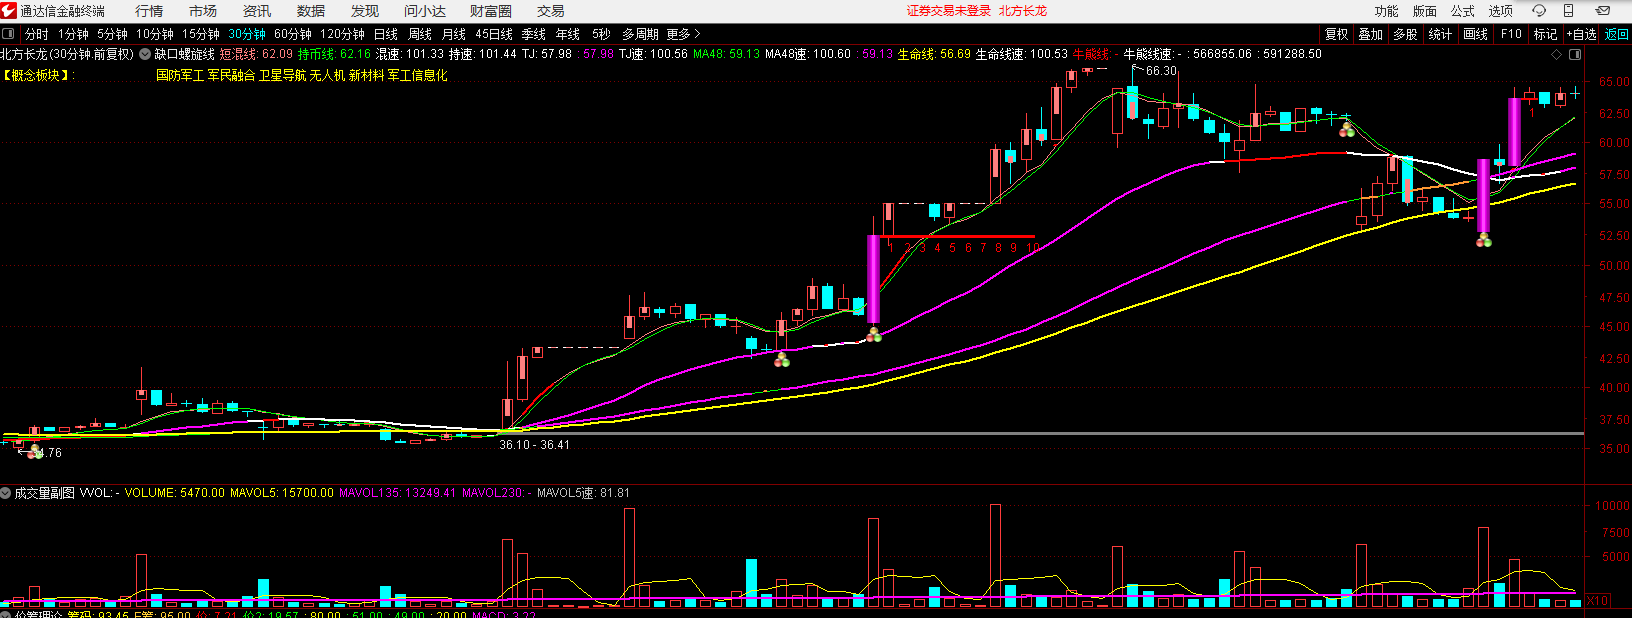This screenshot has width=1632, height=618.
Task: Switch to 45日线 period
Action: [x=494, y=34]
